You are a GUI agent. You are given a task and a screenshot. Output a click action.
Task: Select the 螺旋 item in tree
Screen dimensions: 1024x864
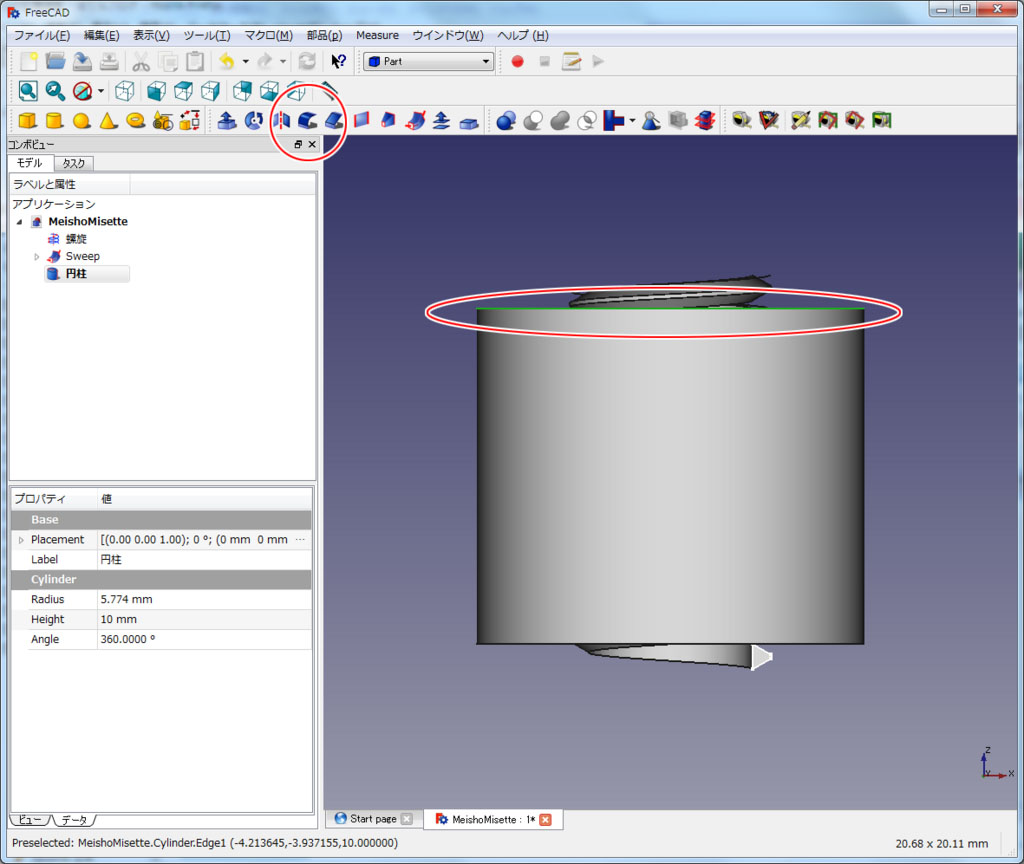[76, 239]
